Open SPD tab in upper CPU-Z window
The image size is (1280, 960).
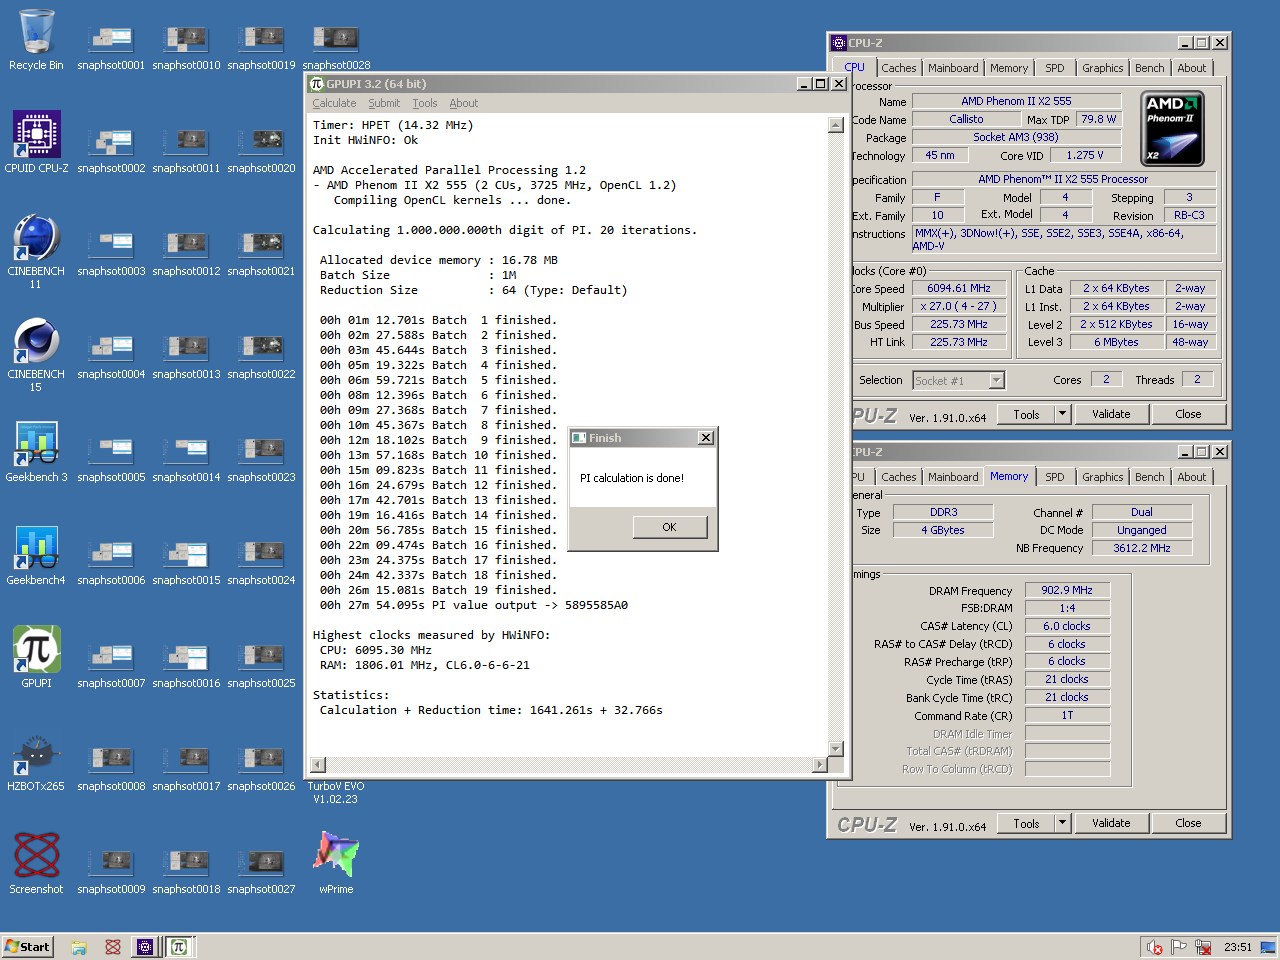pyautogui.click(x=1054, y=68)
